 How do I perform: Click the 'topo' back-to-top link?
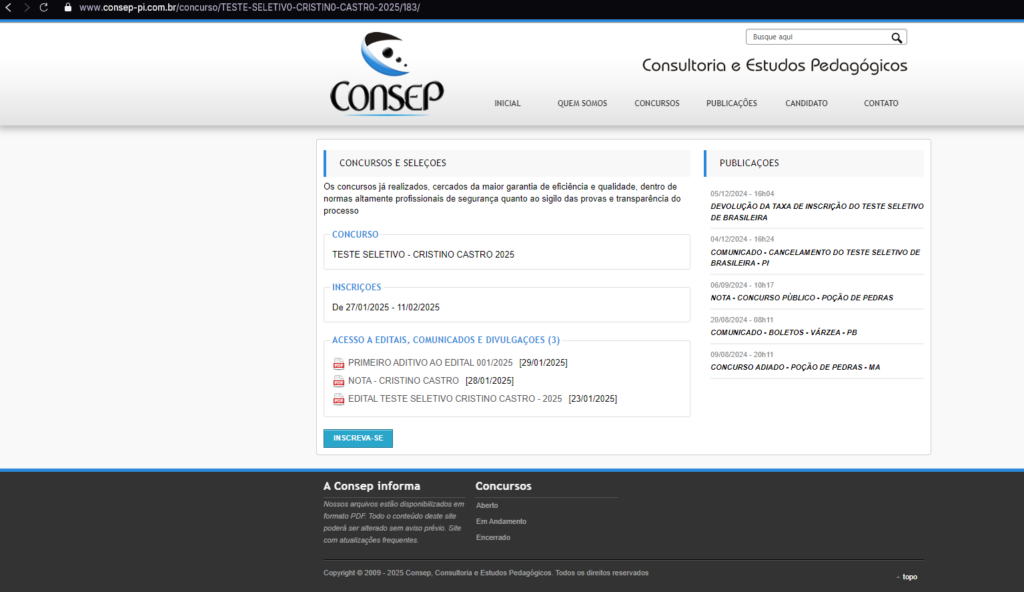click(910, 577)
